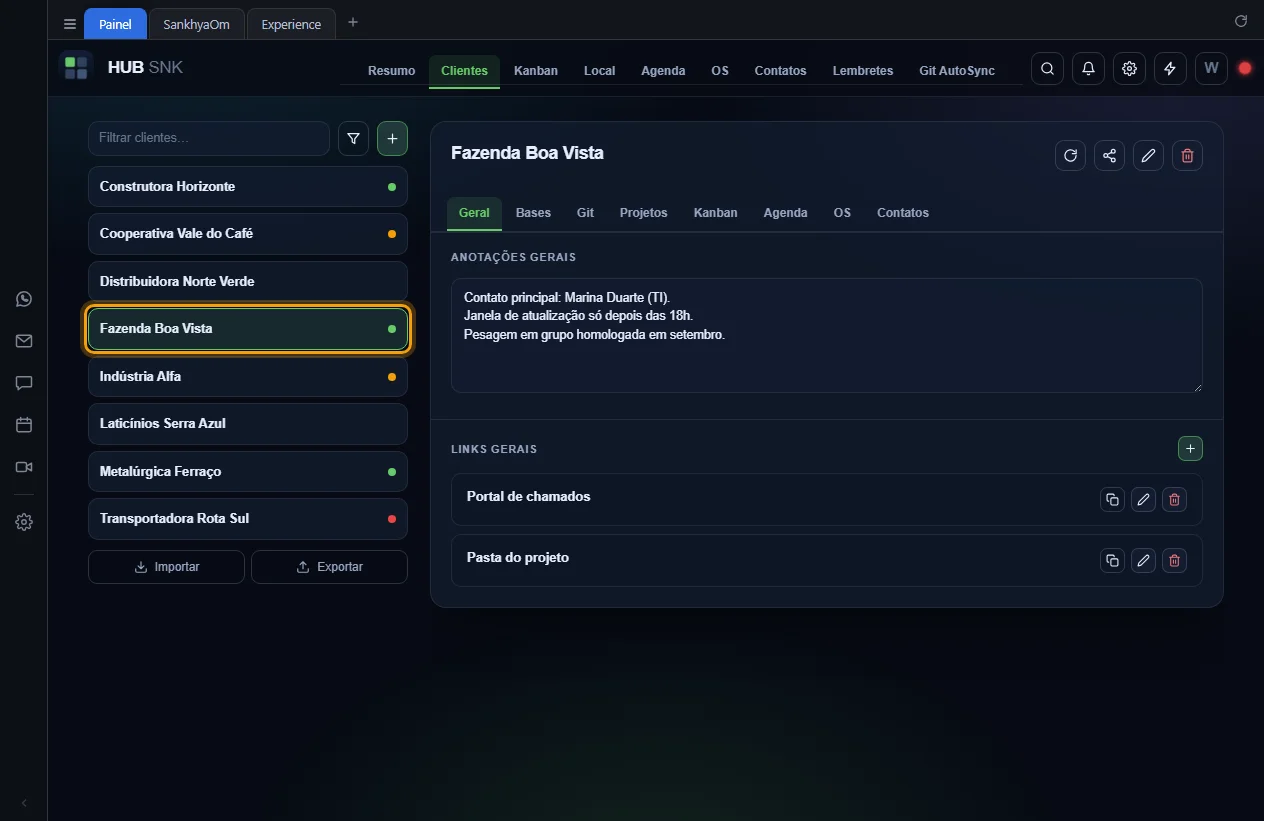1264x821 pixels.
Task: Open the W user avatar button
Action: point(1211,69)
